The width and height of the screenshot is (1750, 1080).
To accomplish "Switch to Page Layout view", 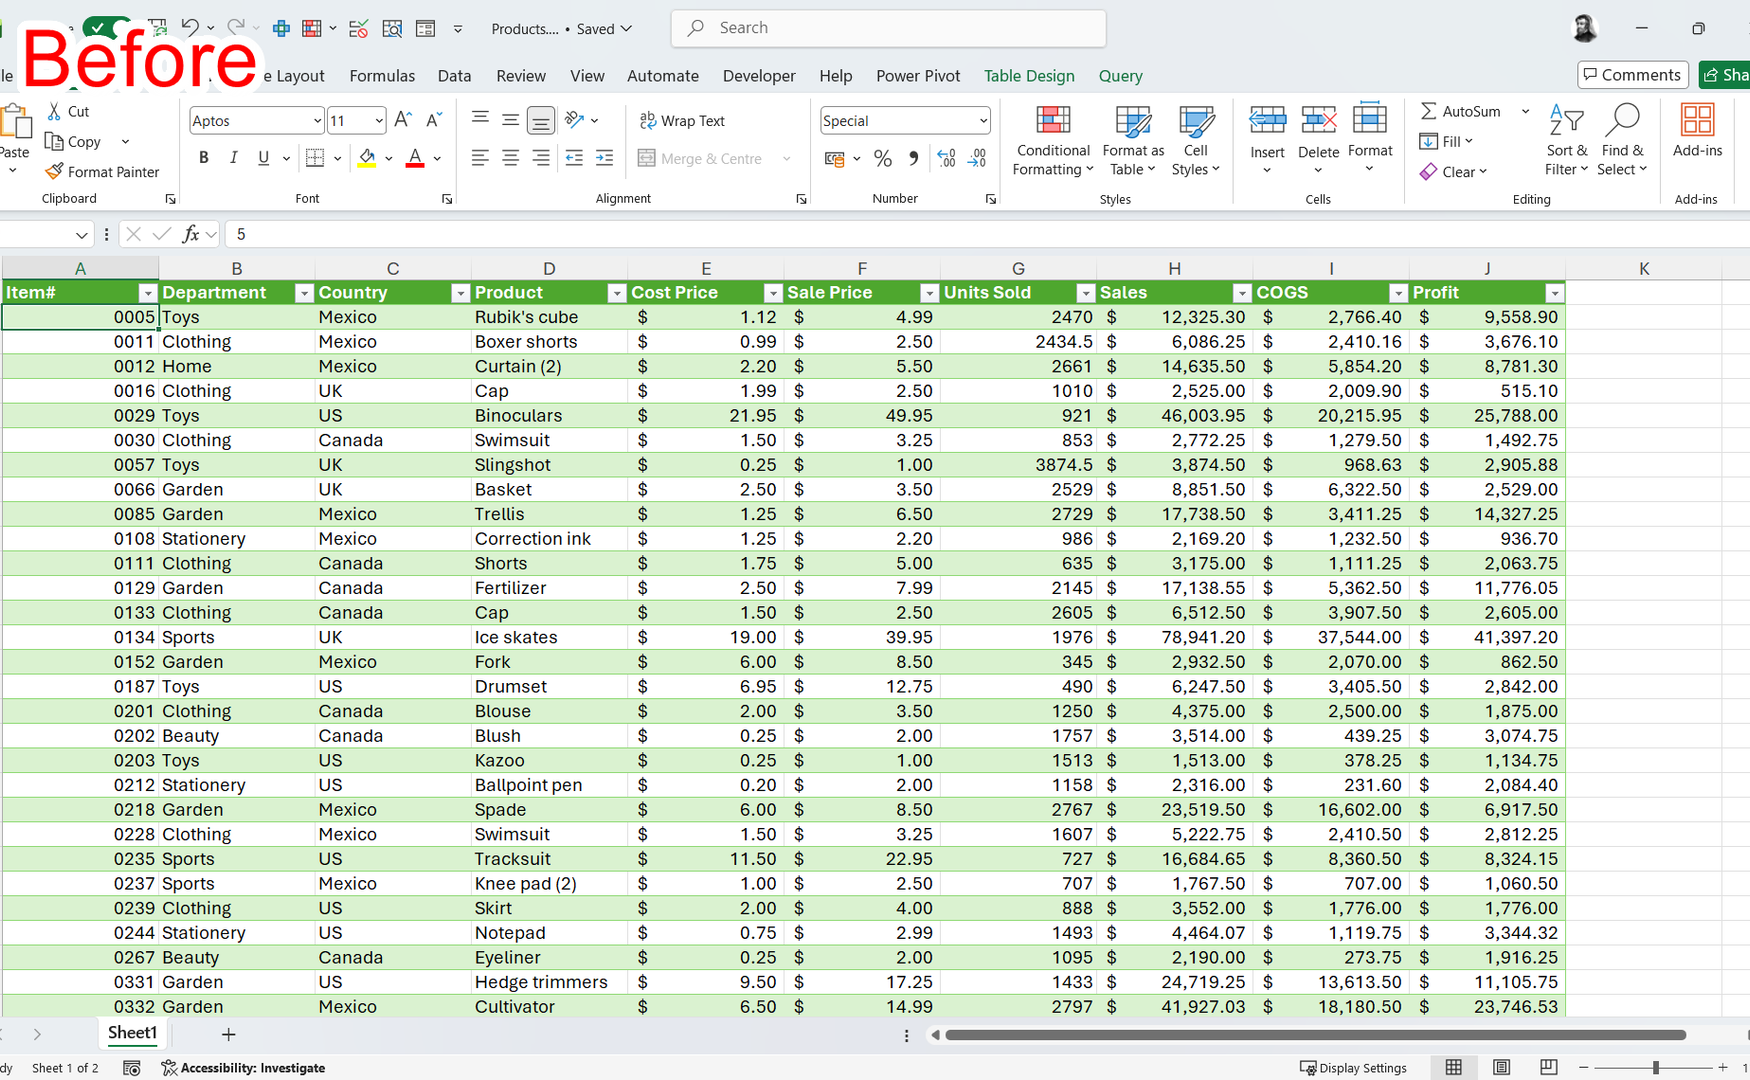I will pyautogui.click(x=1501, y=1068).
